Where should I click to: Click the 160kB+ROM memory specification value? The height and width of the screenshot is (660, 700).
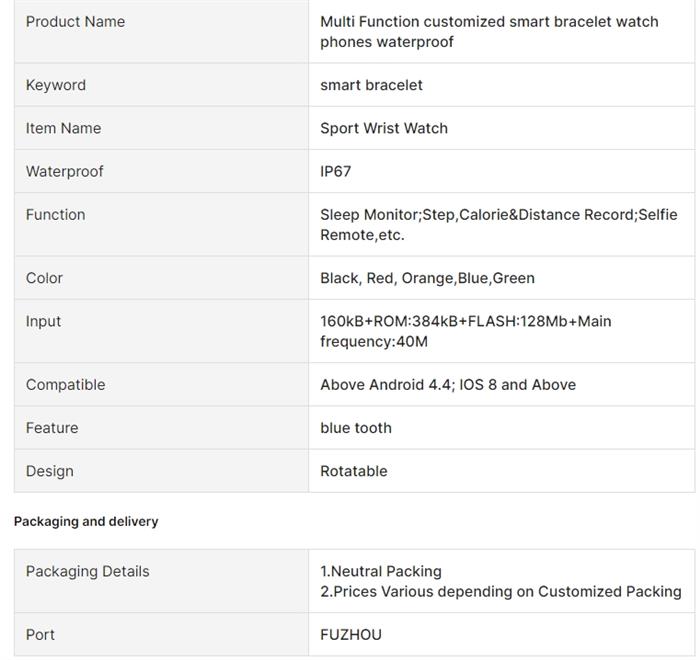click(x=465, y=331)
